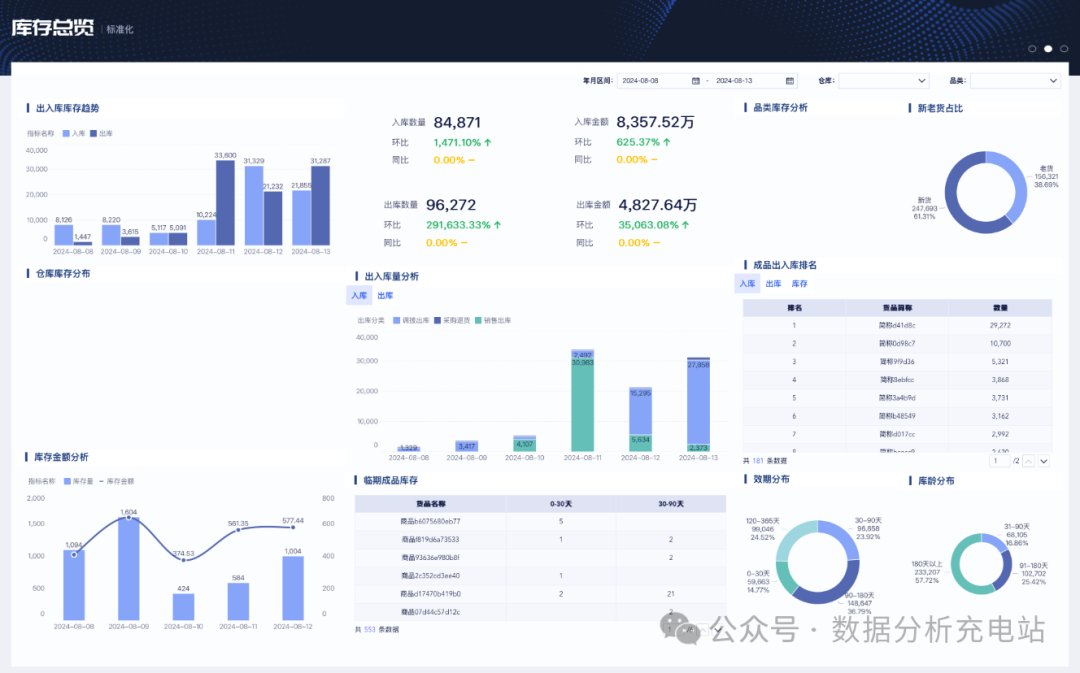1080x673 pixels.
Task: Select row 商品2c352cd3ee40
Action: tap(540, 576)
